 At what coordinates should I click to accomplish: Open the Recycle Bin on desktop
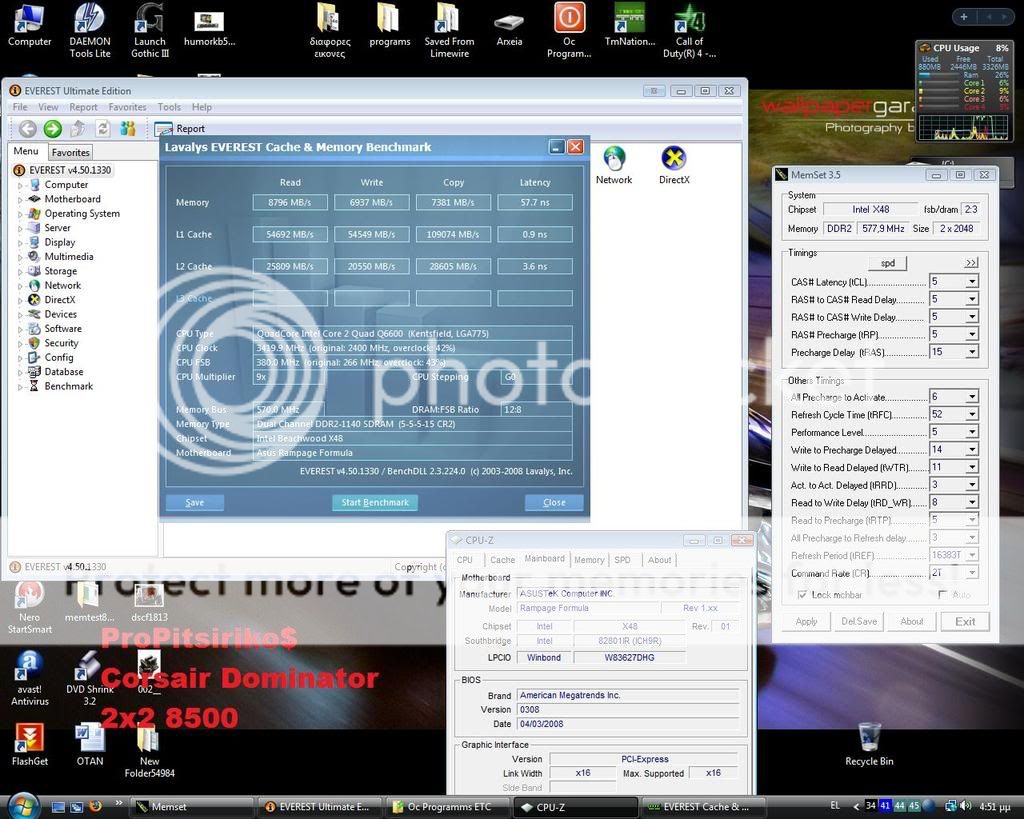(x=869, y=738)
